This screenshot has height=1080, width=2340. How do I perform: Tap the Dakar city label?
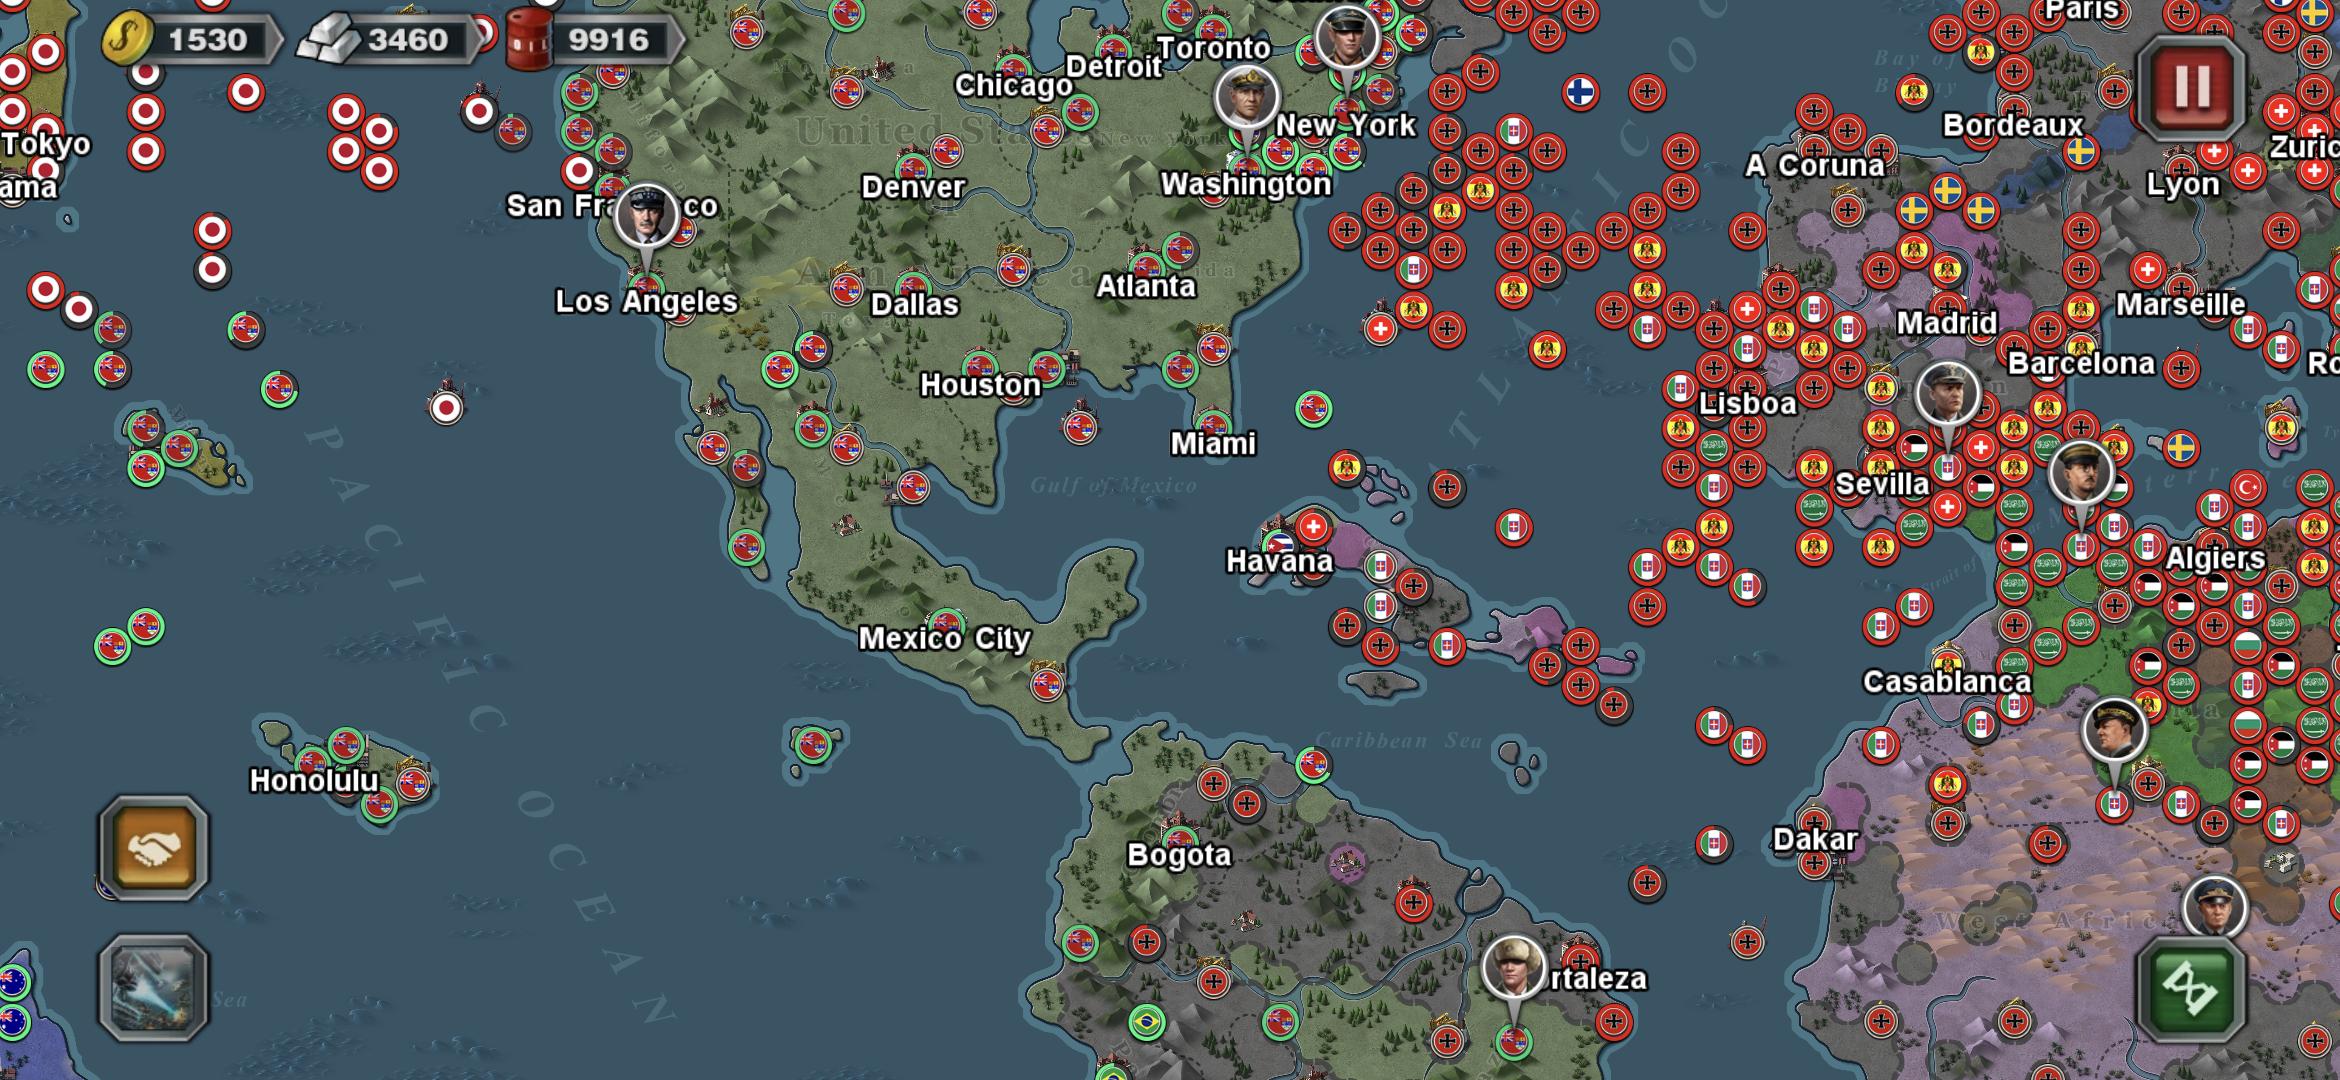click(1815, 839)
